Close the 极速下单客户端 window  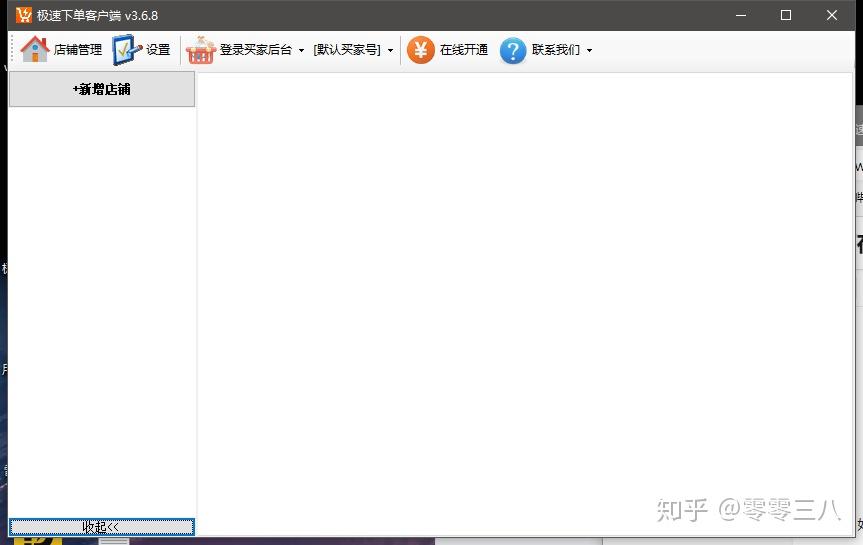pos(832,15)
